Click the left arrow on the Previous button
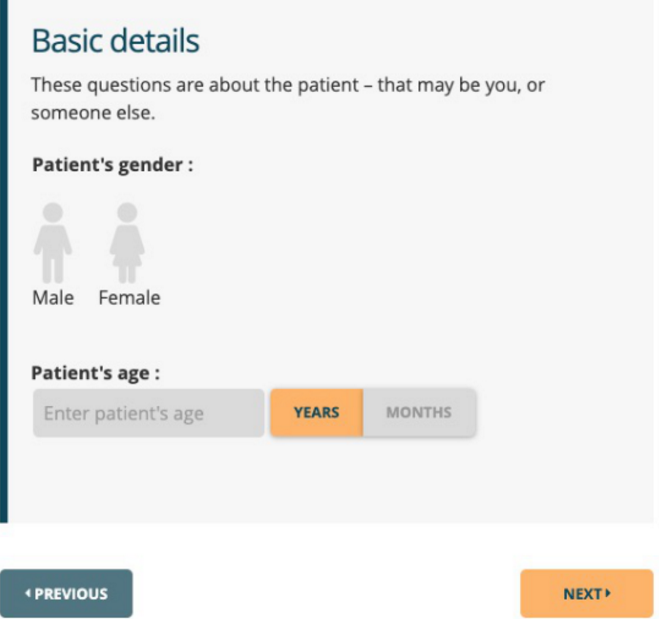 (29, 594)
